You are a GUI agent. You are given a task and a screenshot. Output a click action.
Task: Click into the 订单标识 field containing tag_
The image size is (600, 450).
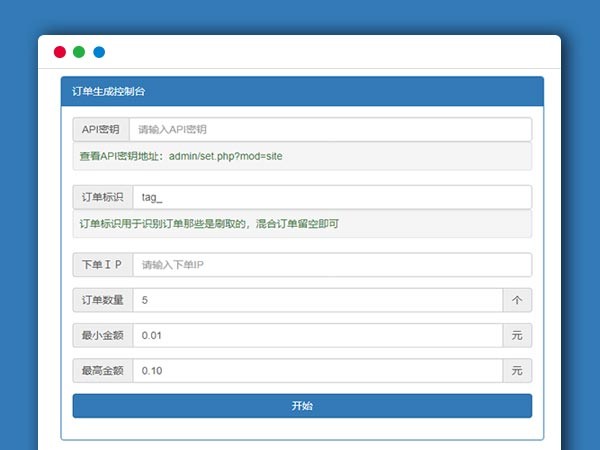[x=330, y=197]
